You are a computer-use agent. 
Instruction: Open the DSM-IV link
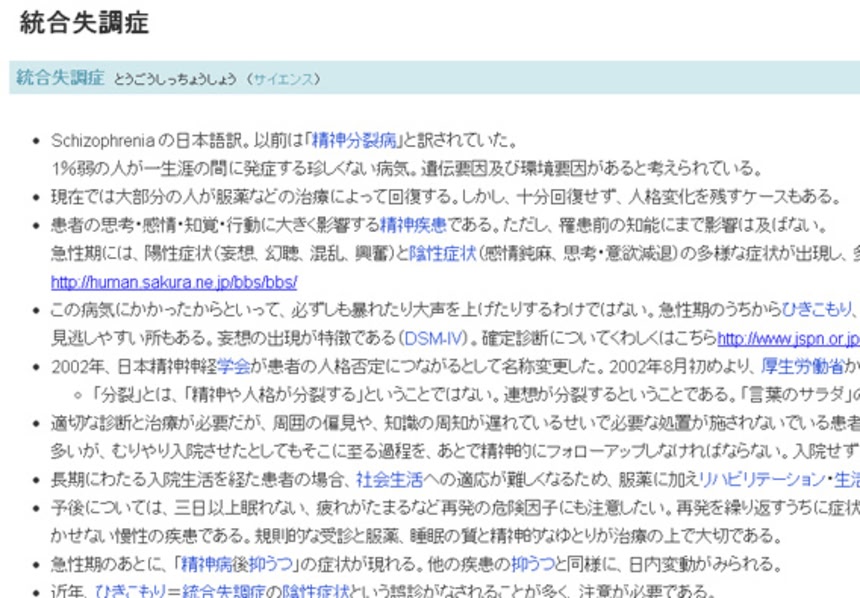pyautogui.click(x=427, y=338)
